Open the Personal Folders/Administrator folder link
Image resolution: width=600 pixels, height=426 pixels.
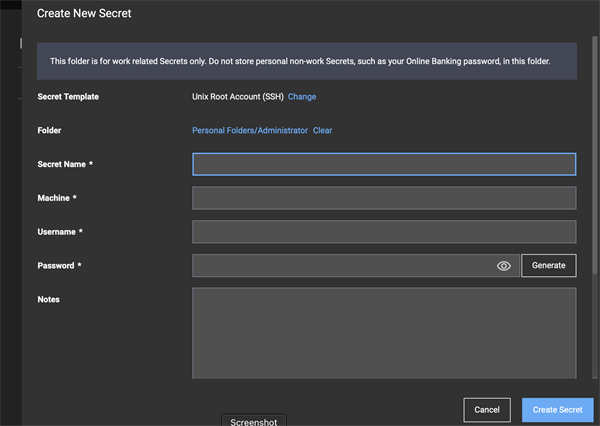tap(250, 131)
